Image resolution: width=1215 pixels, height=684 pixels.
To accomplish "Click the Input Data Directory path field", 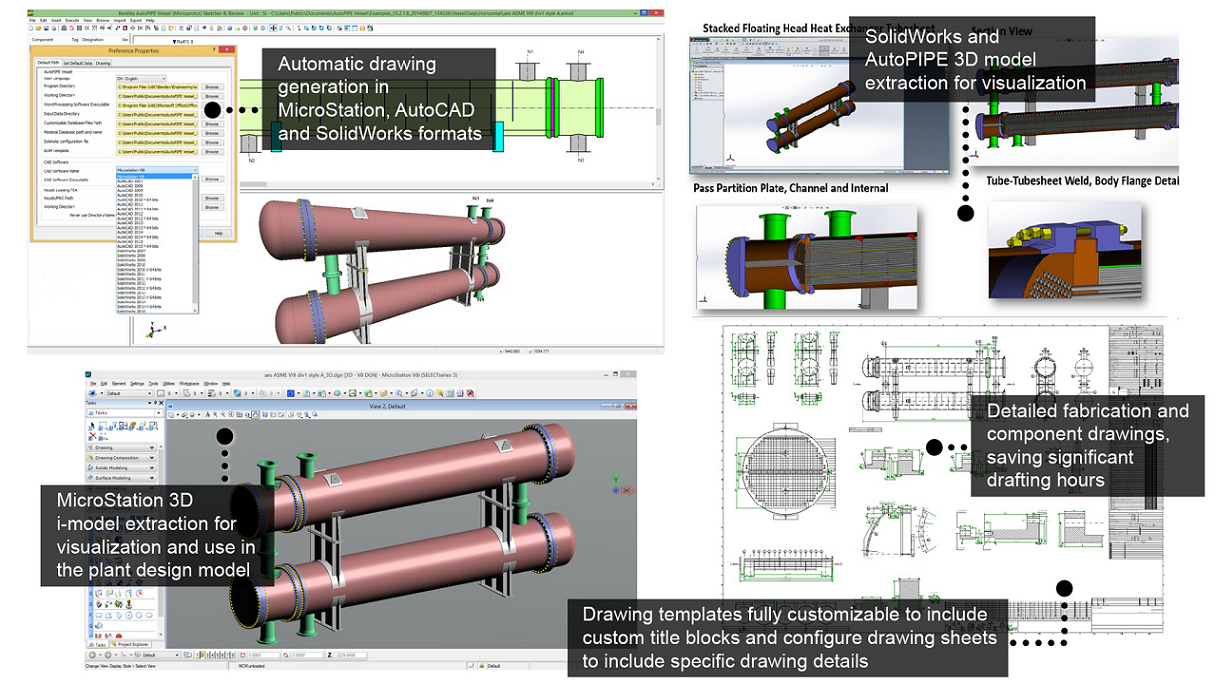I will click(x=157, y=115).
